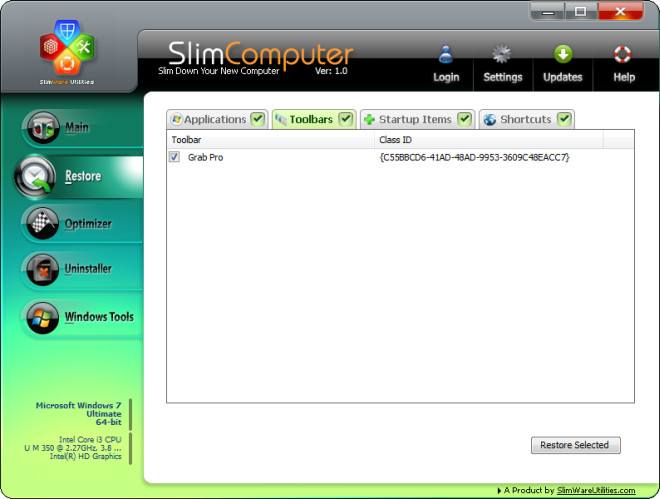Click the Help label

[624, 77]
